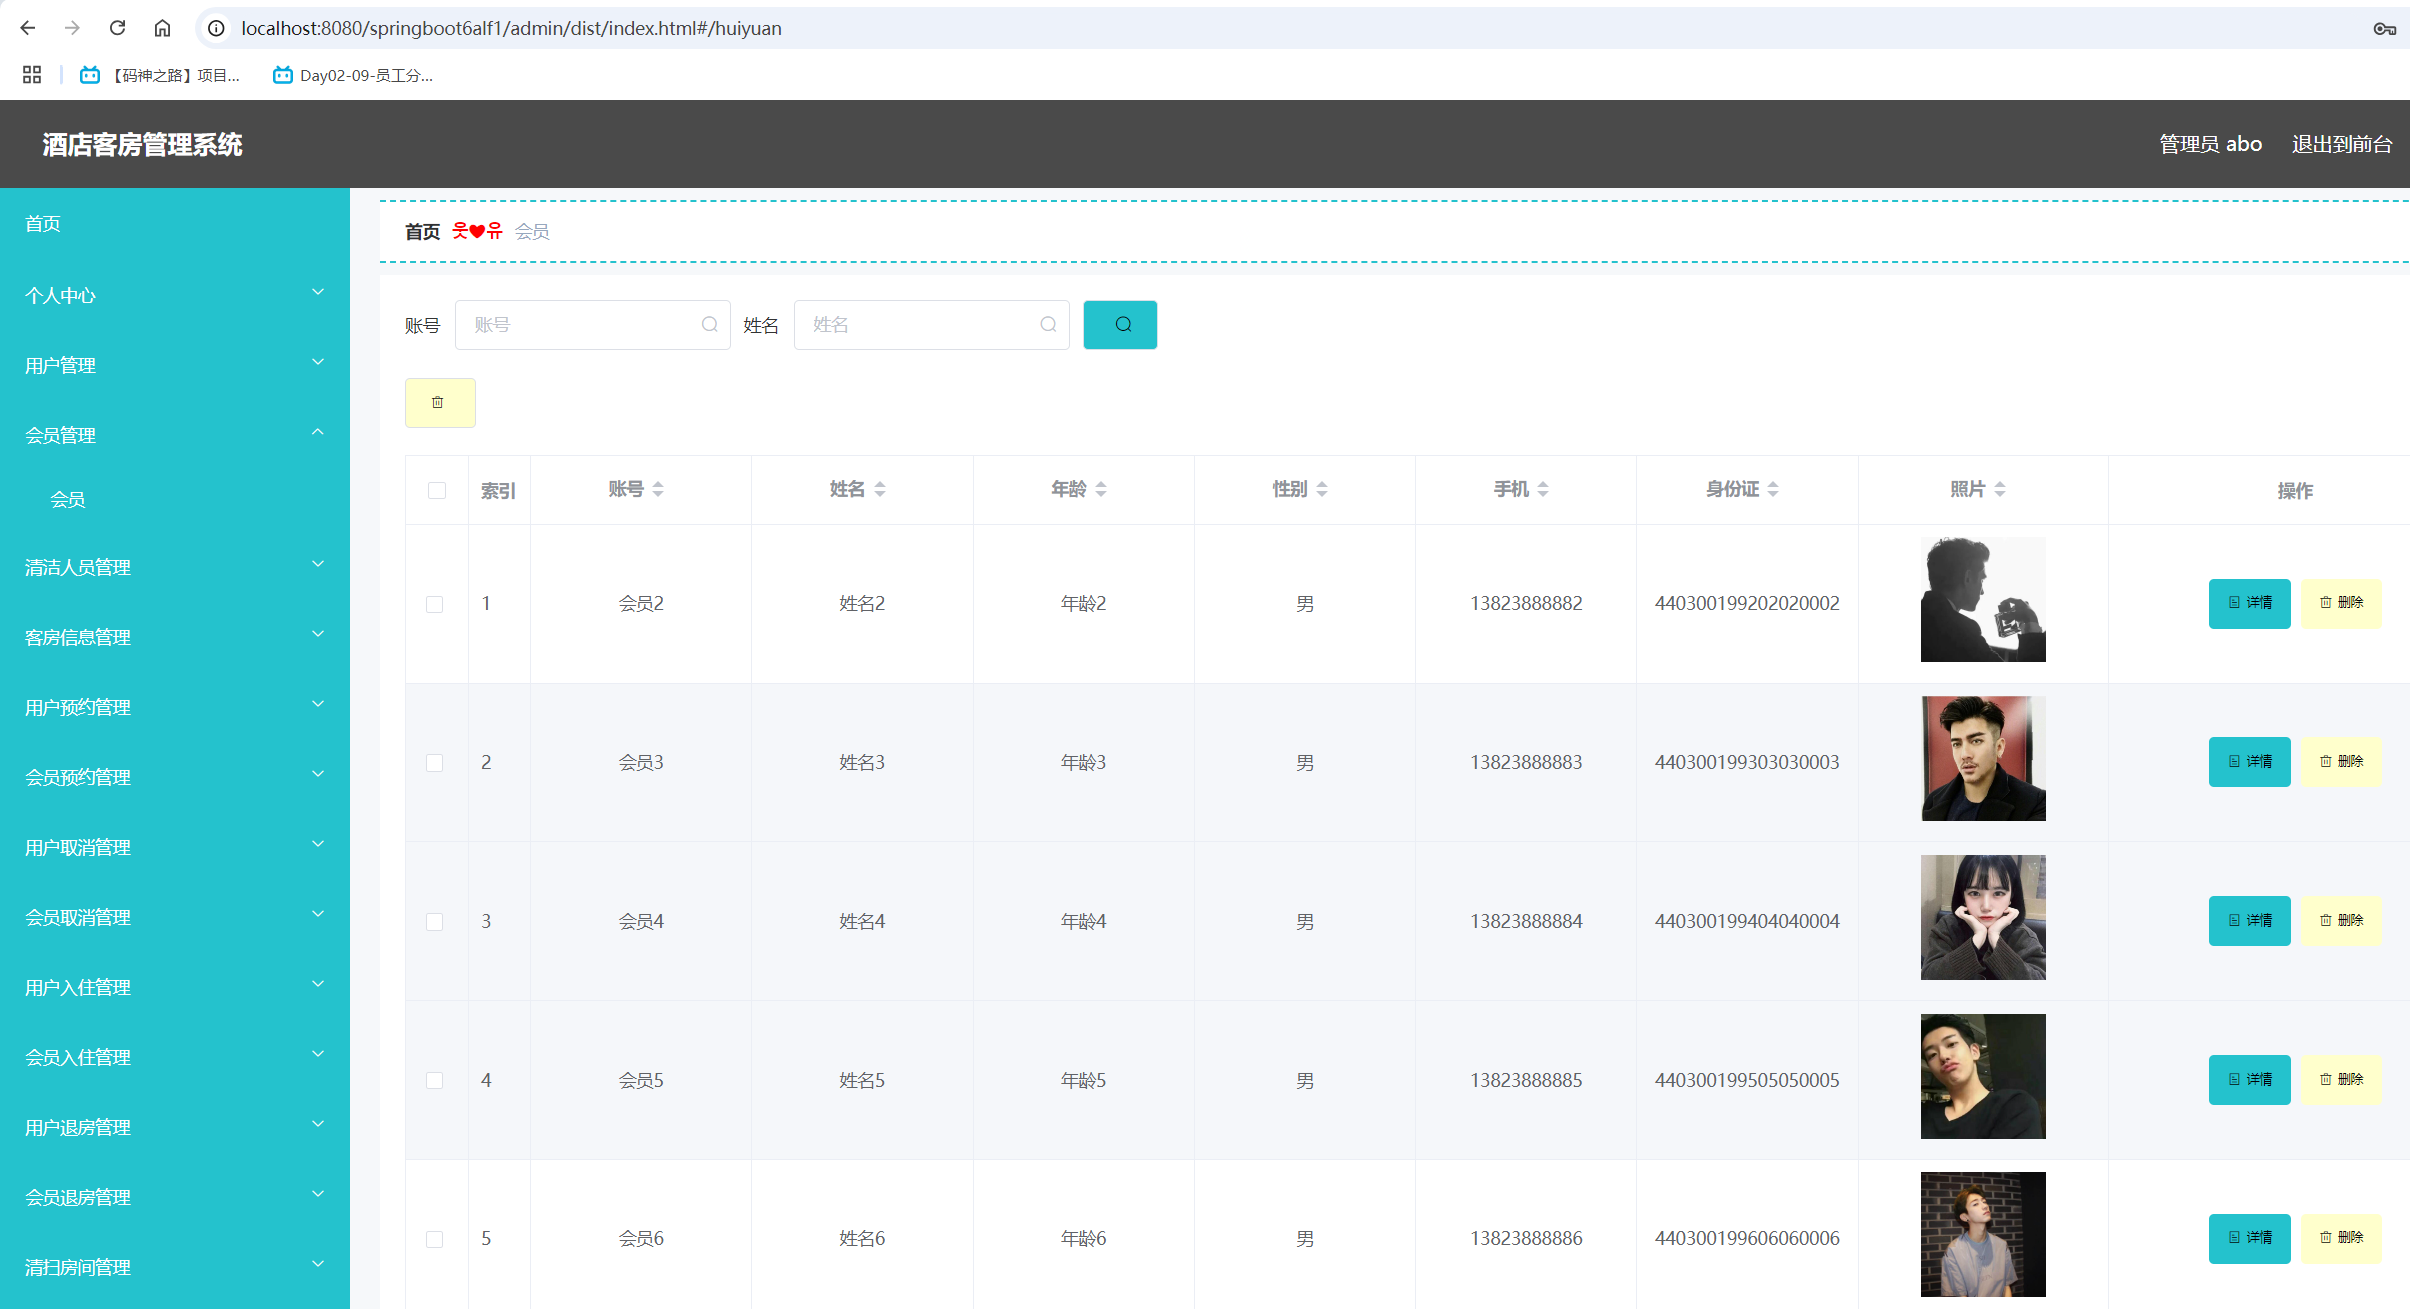Click sort arrows on 手机 column
This screenshot has width=2410, height=1309.
click(1543, 489)
